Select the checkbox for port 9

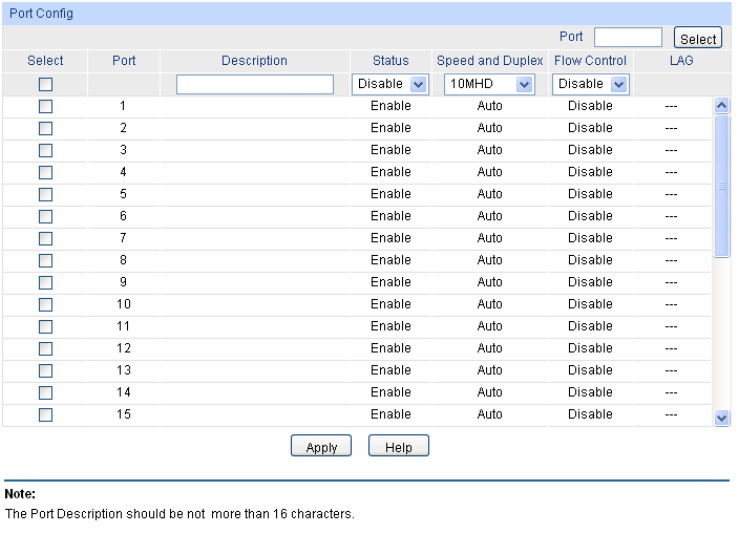point(46,283)
